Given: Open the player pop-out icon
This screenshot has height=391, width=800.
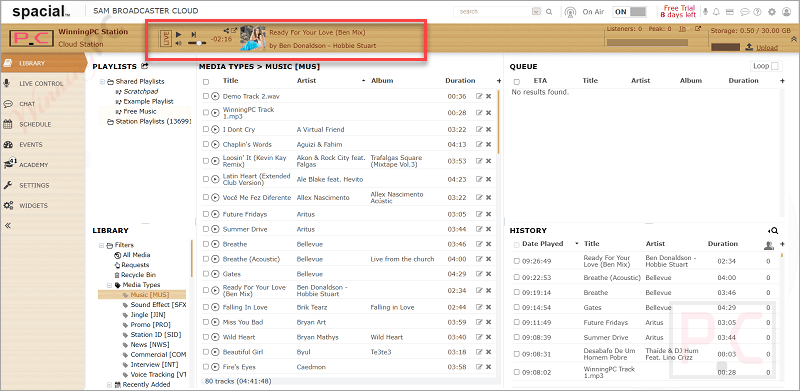Looking at the screenshot, I should pos(234,31).
